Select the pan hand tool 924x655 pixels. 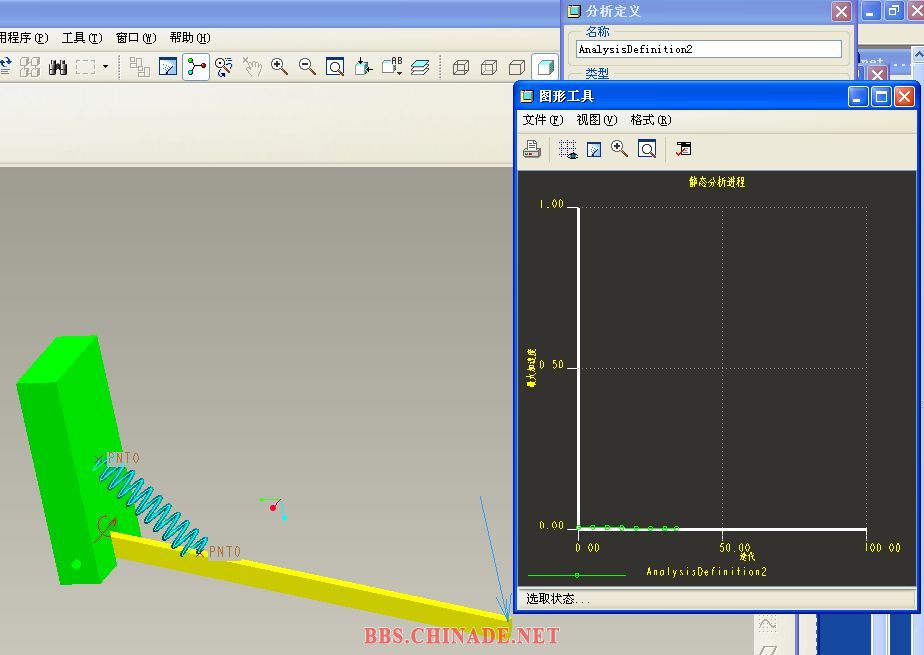tap(252, 67)
